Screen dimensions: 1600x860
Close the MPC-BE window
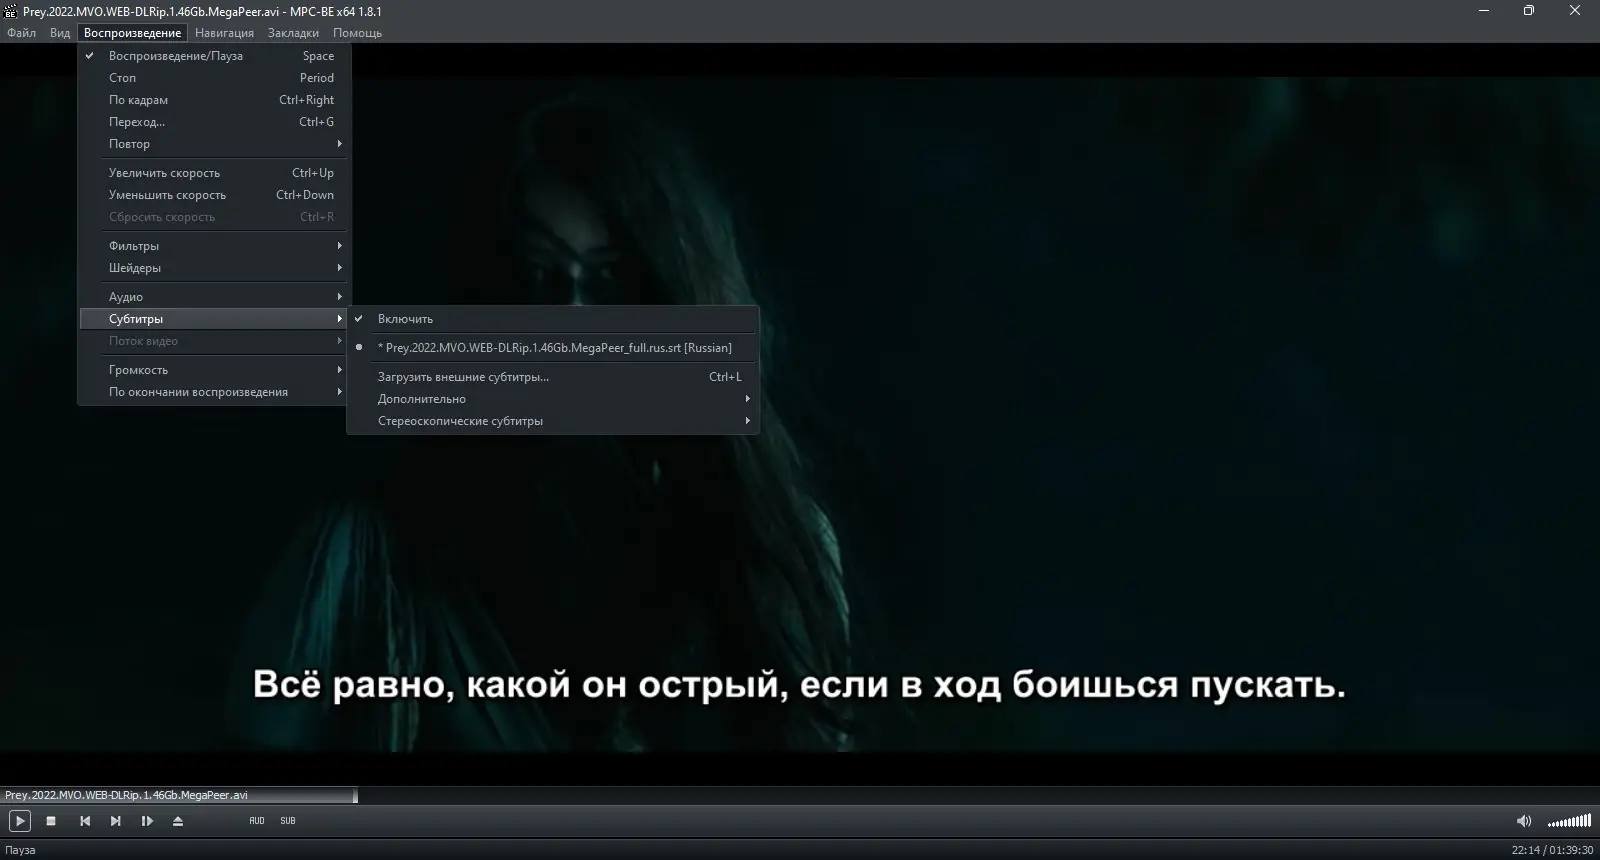point(1576,11)
